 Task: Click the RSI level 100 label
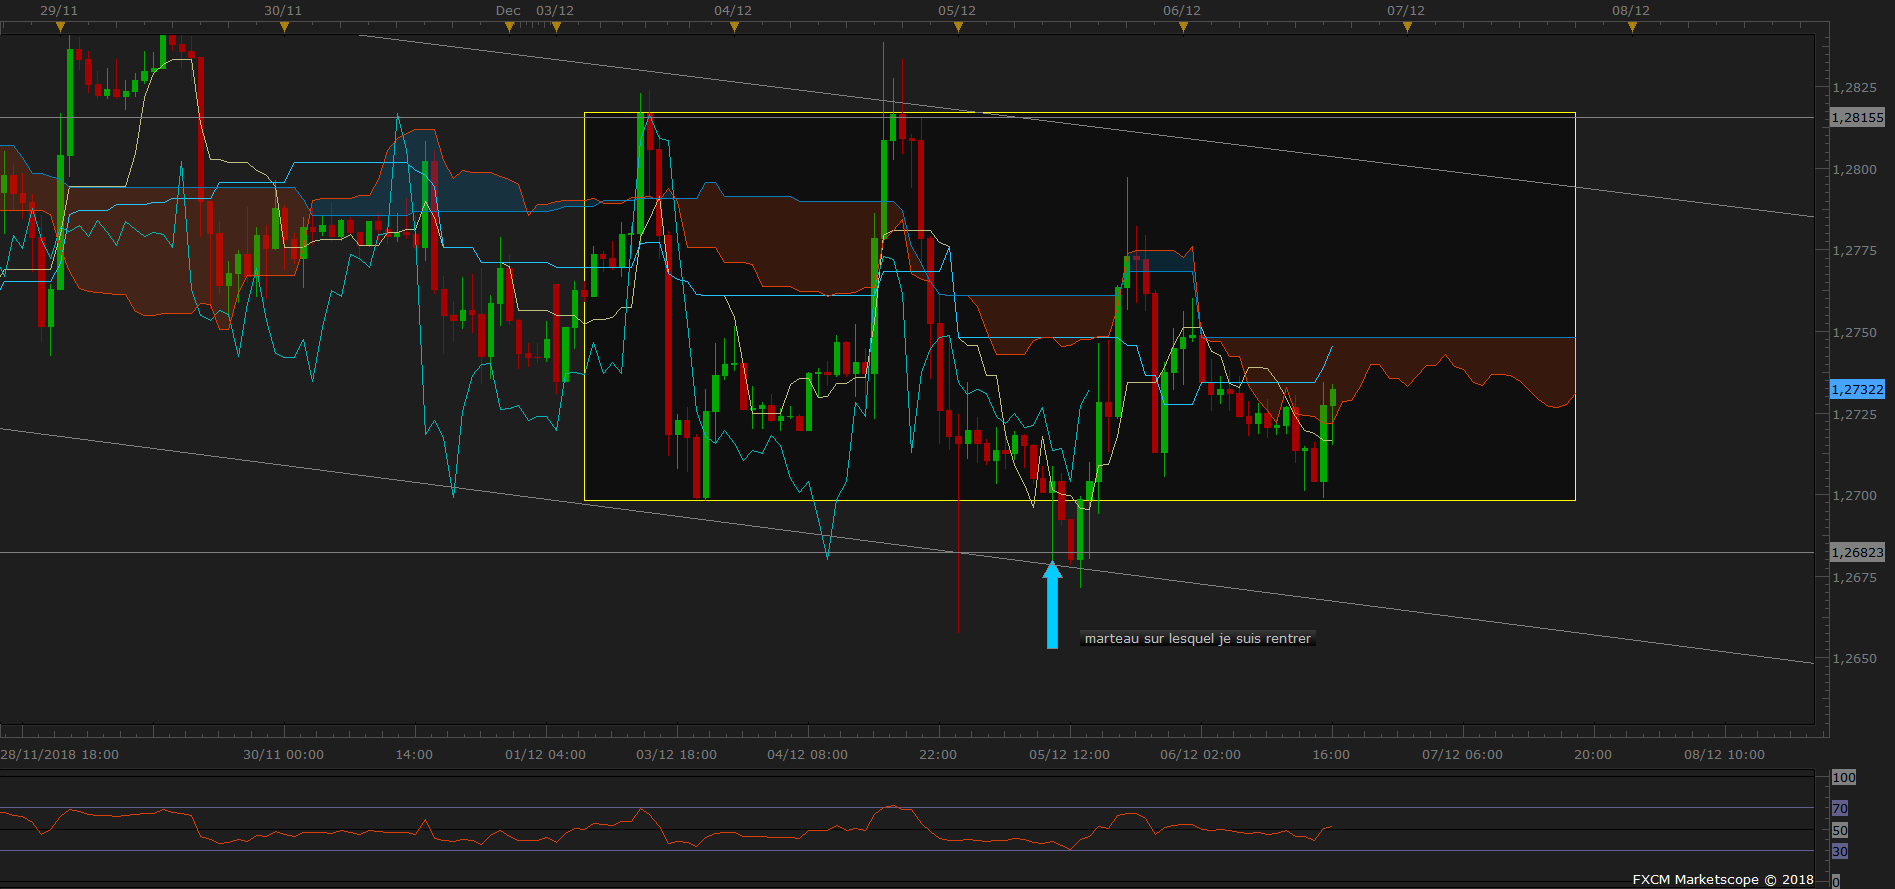pyautogui.click(x=1844, y=777)
